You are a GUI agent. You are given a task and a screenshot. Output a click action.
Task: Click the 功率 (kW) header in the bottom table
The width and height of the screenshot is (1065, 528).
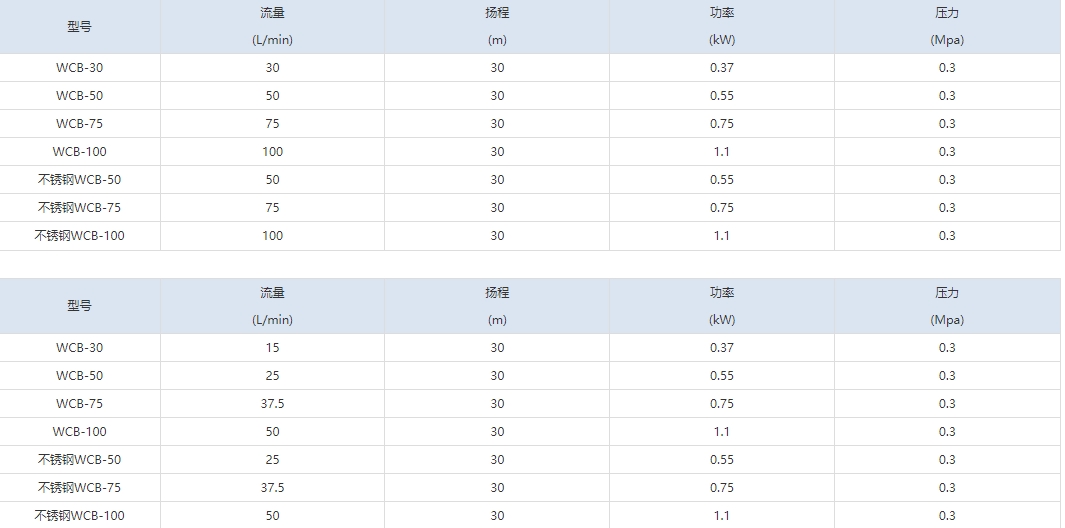pos(722,306)
